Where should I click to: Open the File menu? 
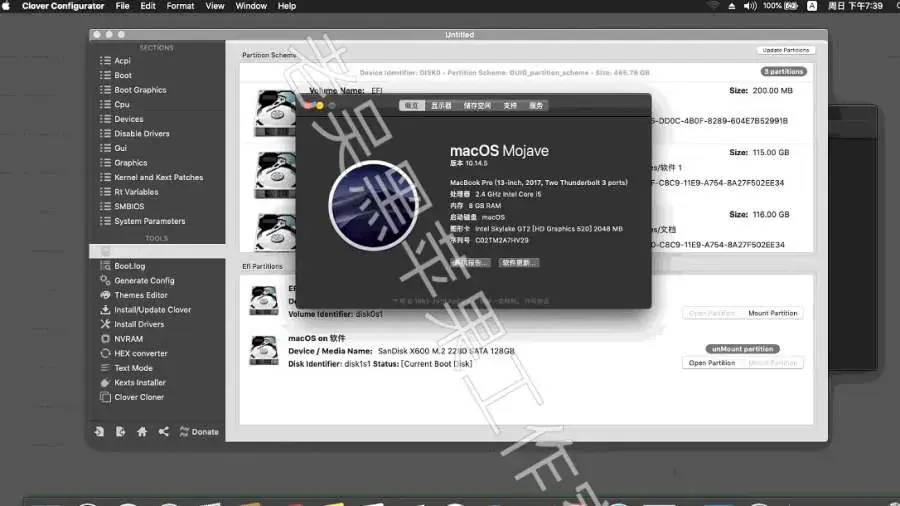pos(122,6)
